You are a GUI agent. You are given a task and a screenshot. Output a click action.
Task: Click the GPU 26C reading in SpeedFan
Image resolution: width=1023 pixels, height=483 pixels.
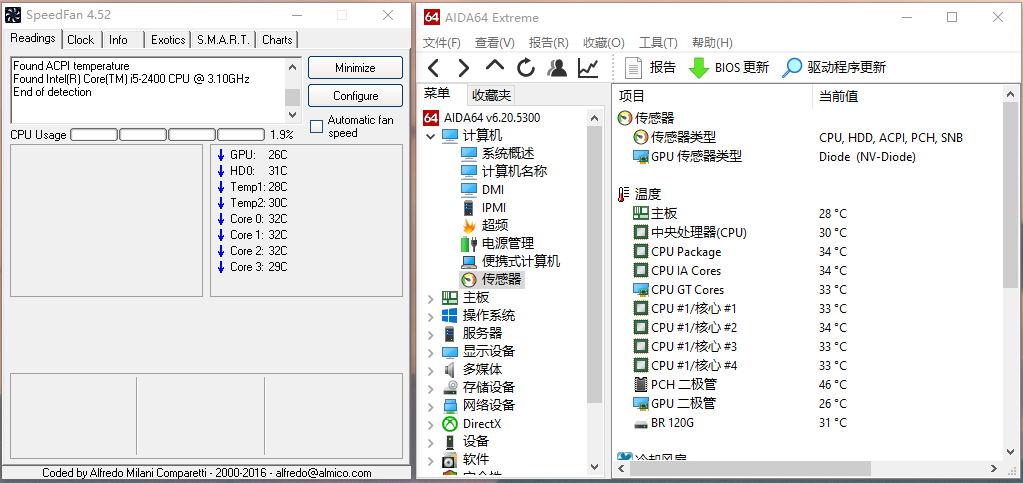coord(252,155)
